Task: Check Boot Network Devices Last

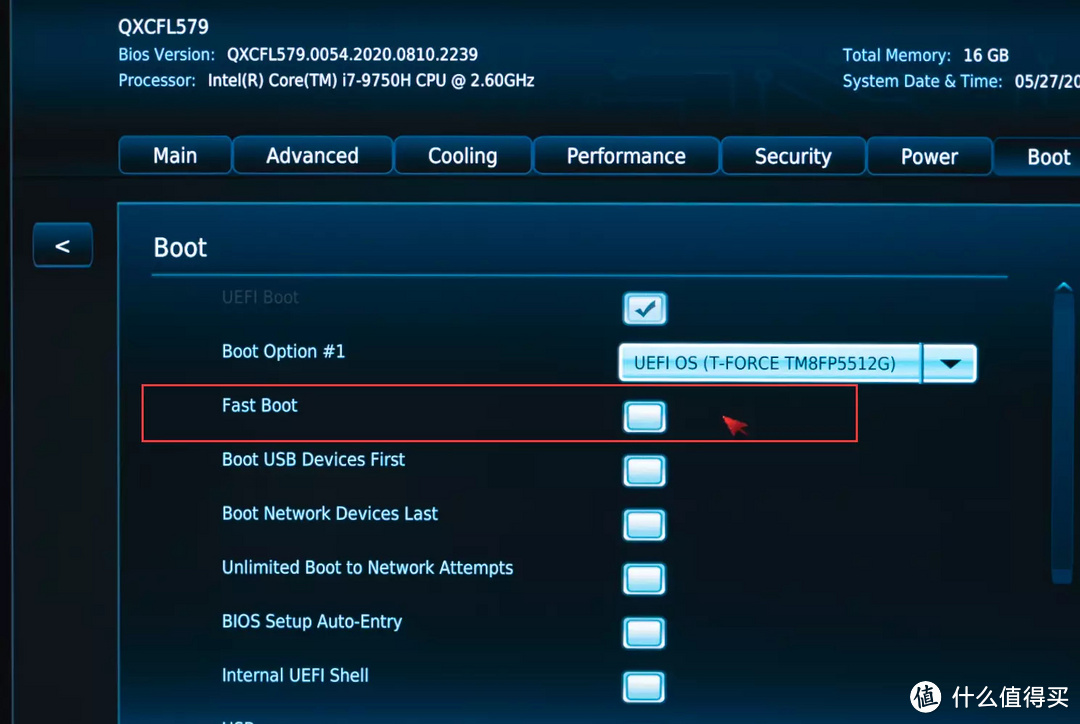Action: [x=644, y=525]
